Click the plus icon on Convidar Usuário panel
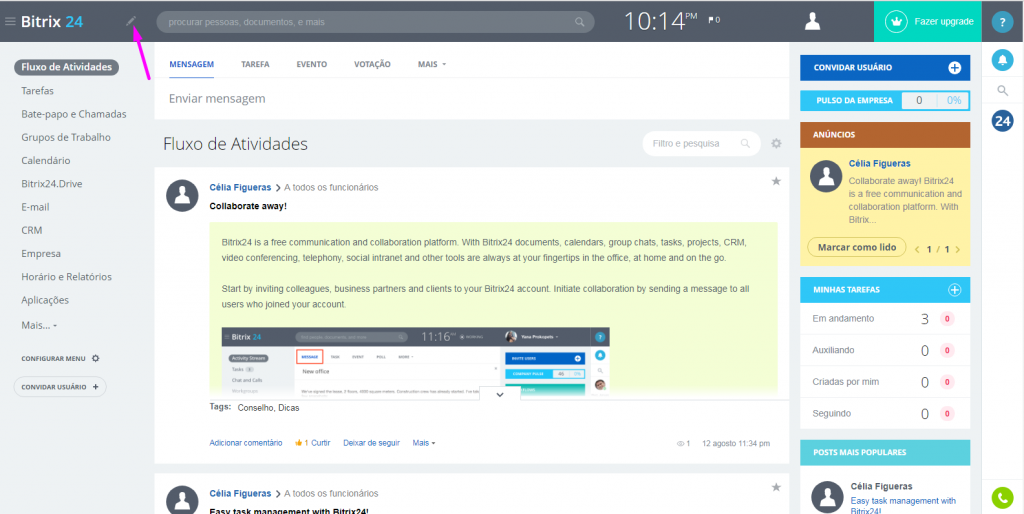The width and height of the screenshot is (1024, 514). (x=954, y=67)
